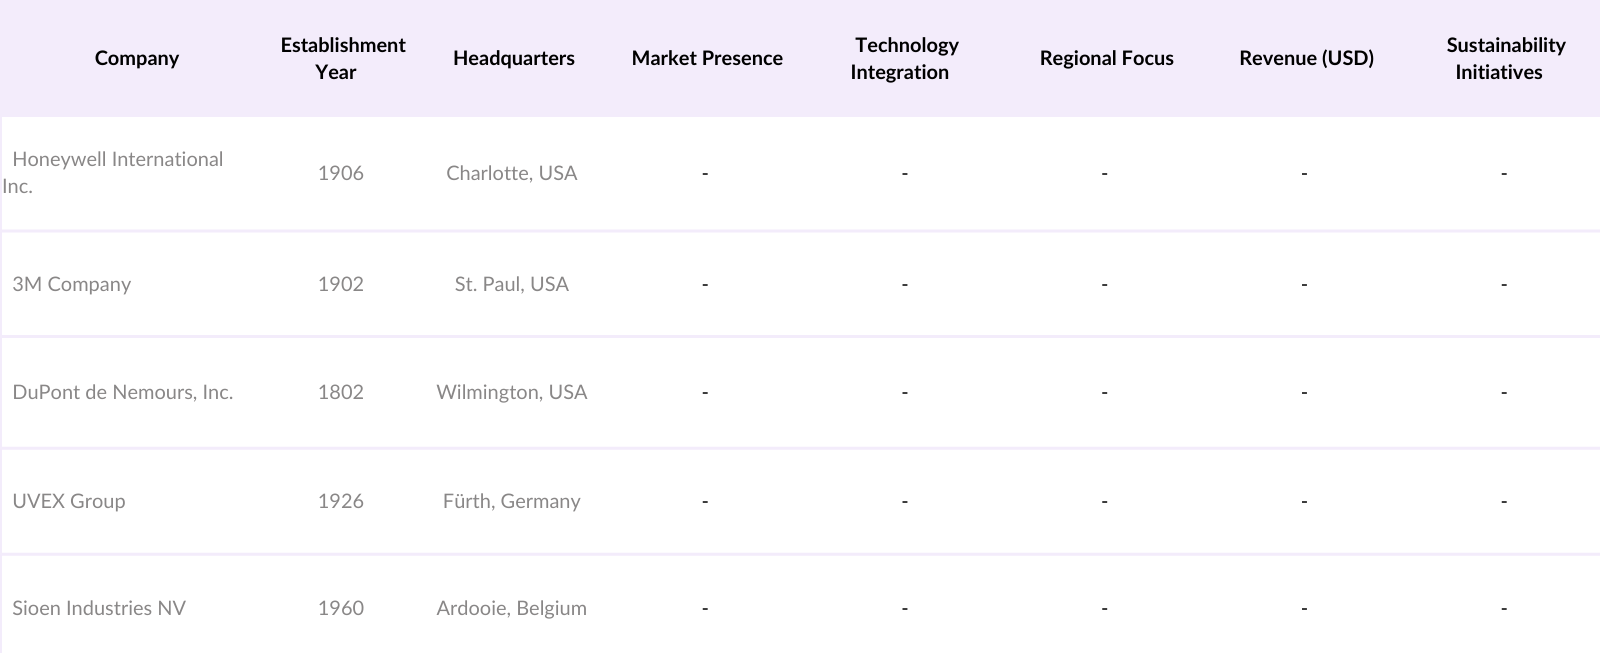Select the St. Paul, USA headquarters cell

[x=512, y=284]
